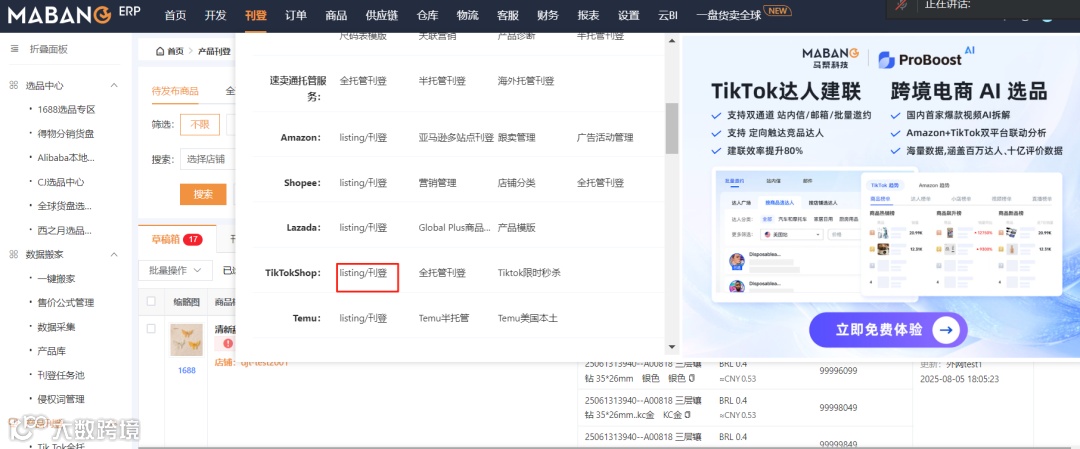Open 设置 in top navigation

(628, 15)
